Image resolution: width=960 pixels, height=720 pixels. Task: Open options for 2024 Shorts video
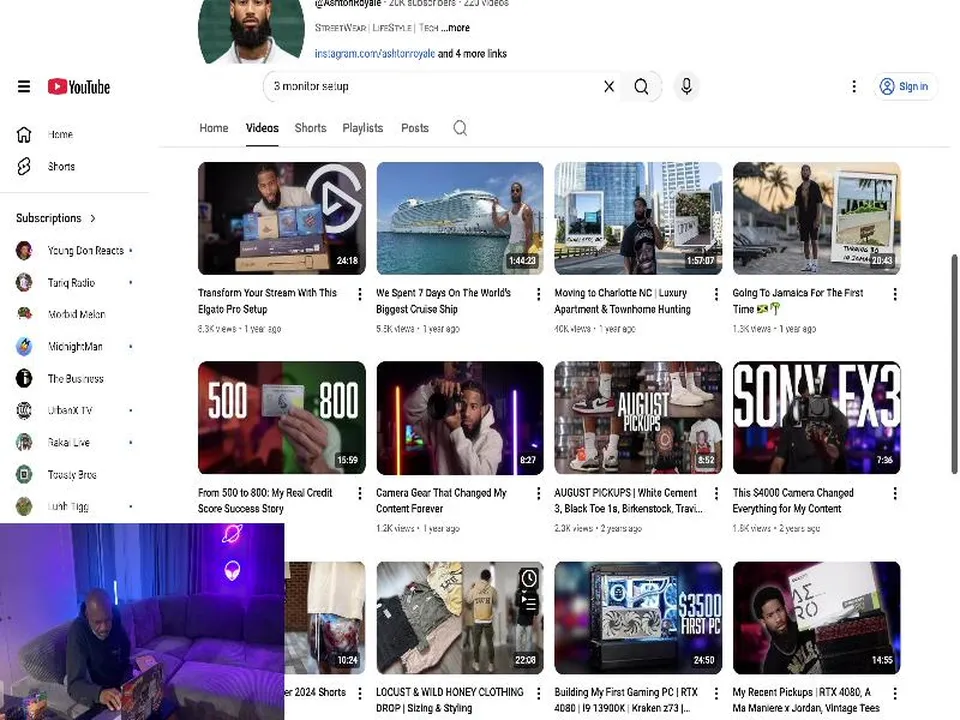point(360,693)
